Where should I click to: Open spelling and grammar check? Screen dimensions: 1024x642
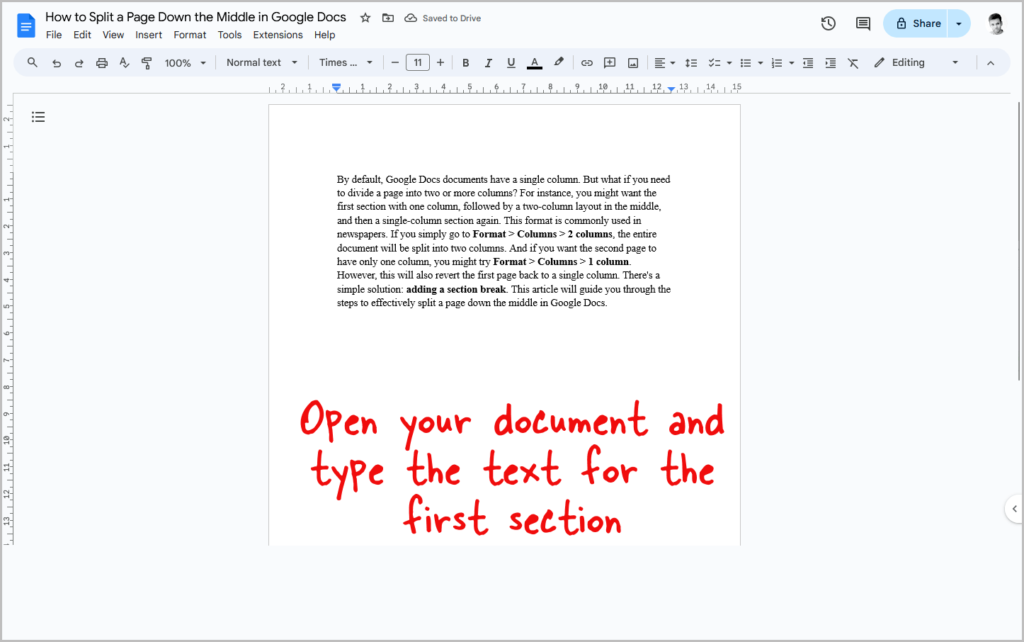coord(124,62)
